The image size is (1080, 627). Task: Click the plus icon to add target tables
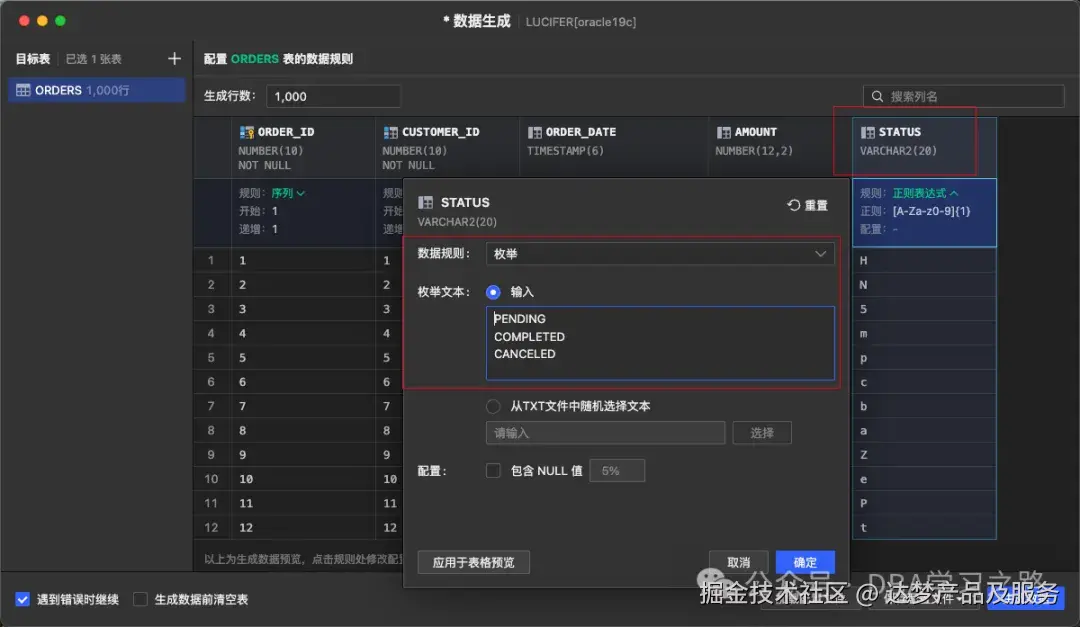[175, 58]
